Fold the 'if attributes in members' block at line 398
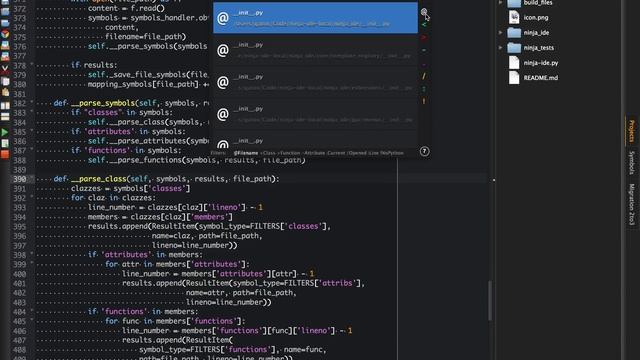Viewport: 640px width, 360px height. (x=32, y=254)
